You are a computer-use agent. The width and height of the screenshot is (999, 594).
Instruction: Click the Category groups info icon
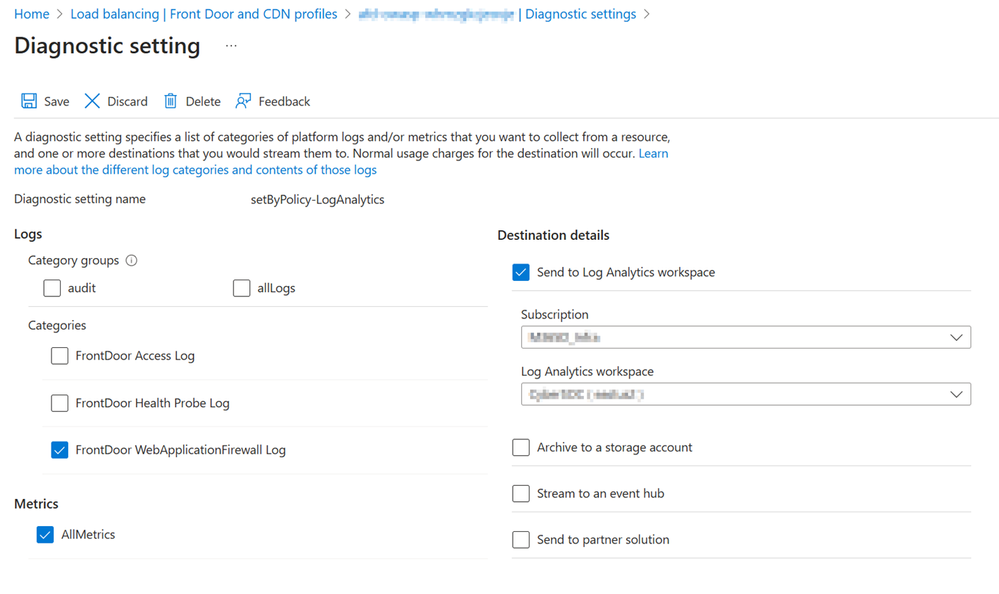(x=131, y=261)
